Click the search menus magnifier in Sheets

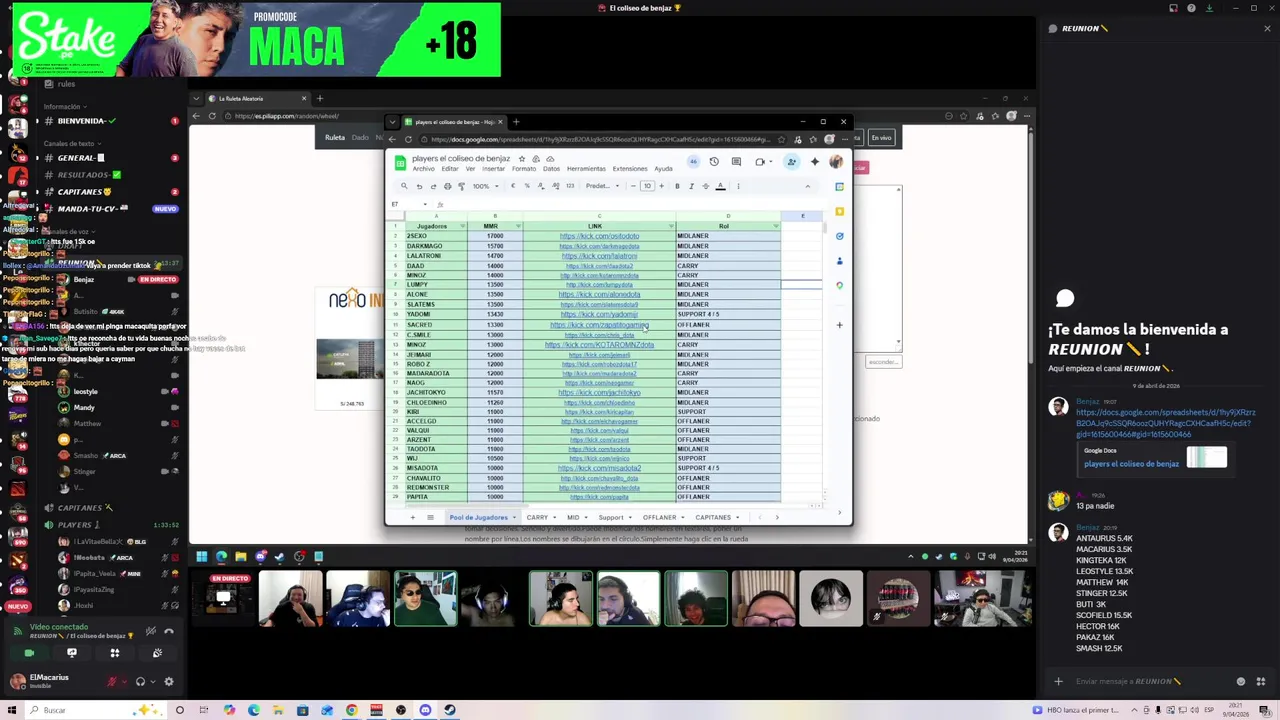404,186
